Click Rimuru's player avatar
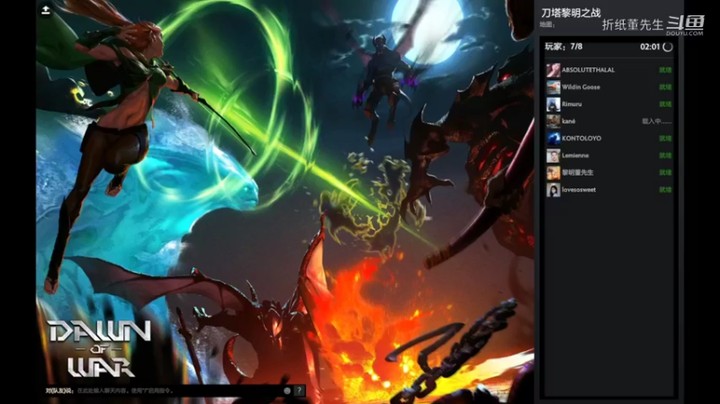Image resolution: width=720 pixels, height=404 pixels. (x=553, y=104)
